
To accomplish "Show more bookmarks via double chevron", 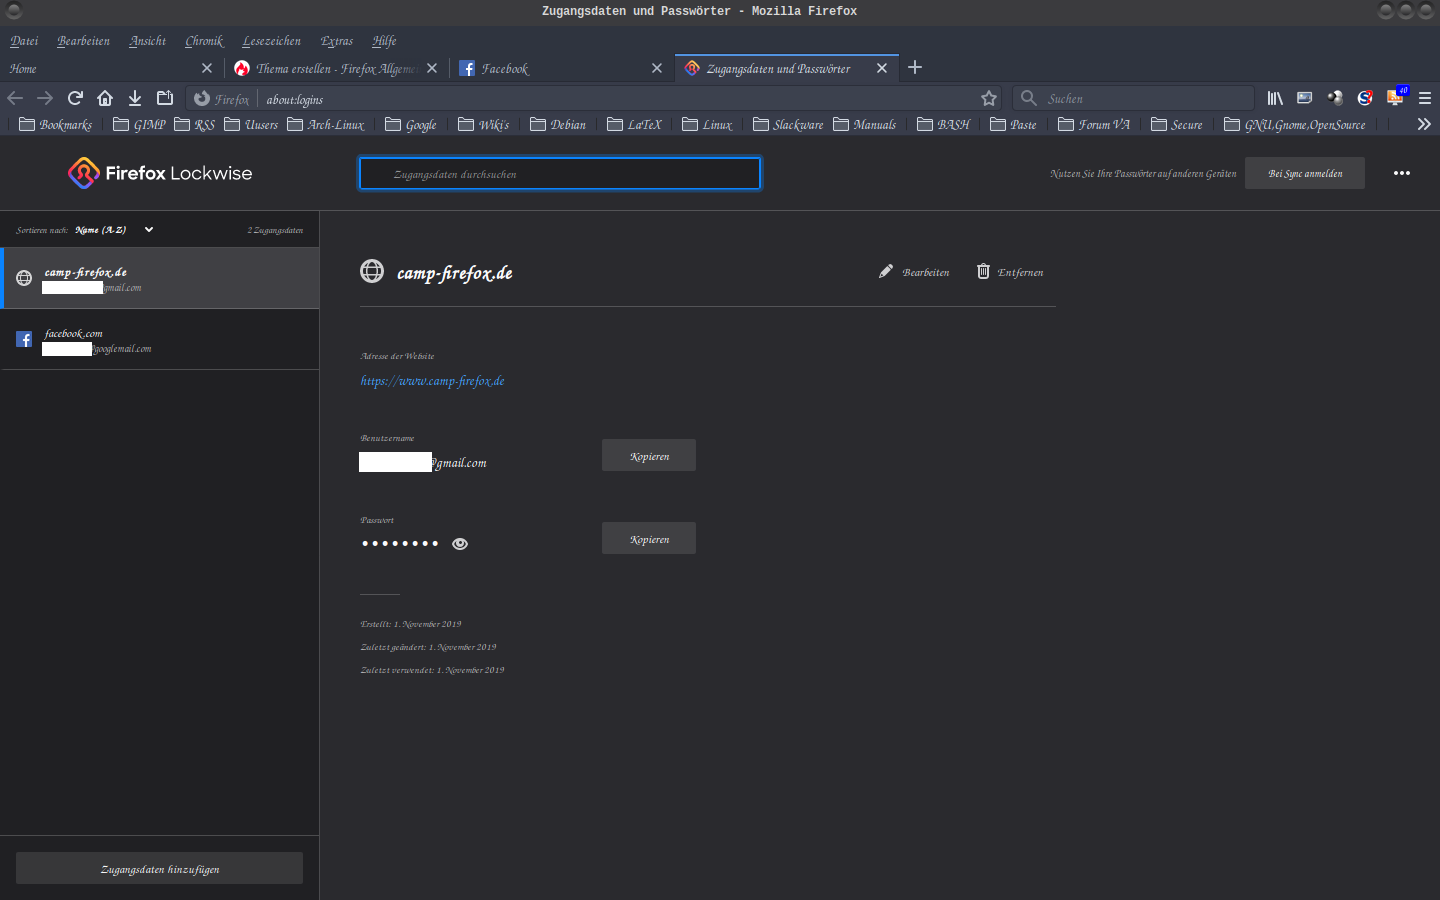I will [1424, 124].
